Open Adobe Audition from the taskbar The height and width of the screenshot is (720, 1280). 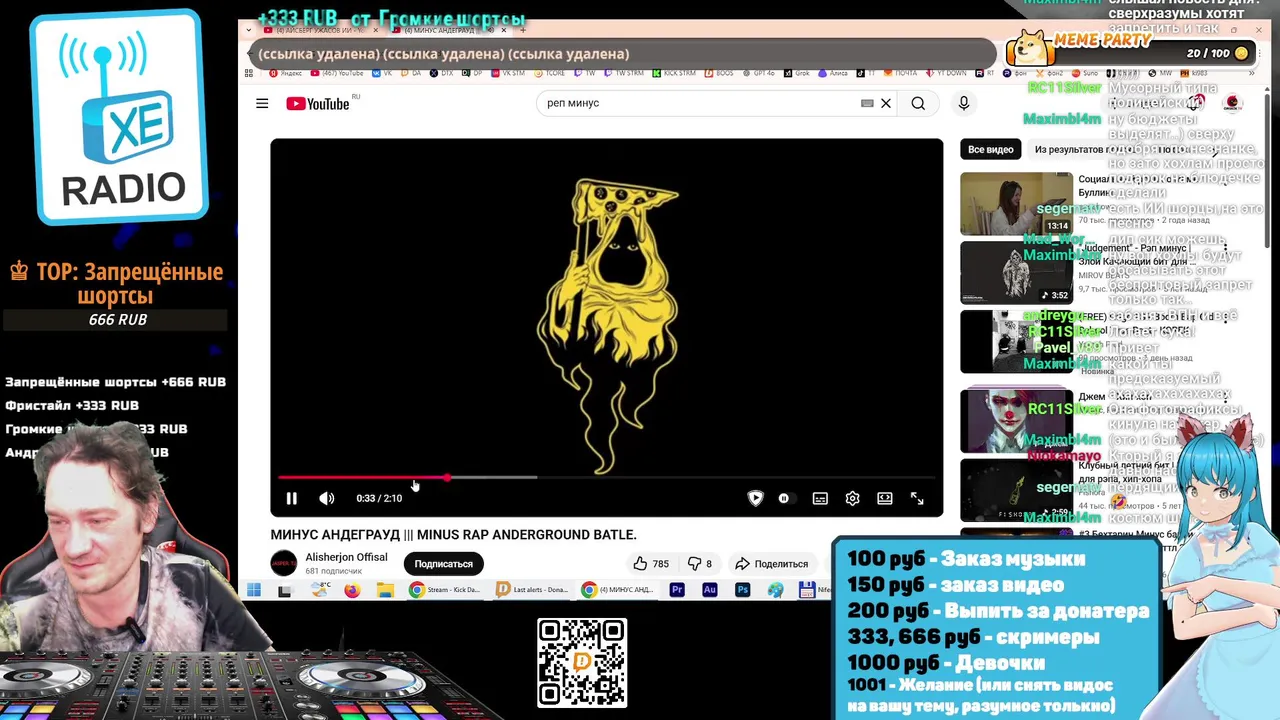point(710,591)
